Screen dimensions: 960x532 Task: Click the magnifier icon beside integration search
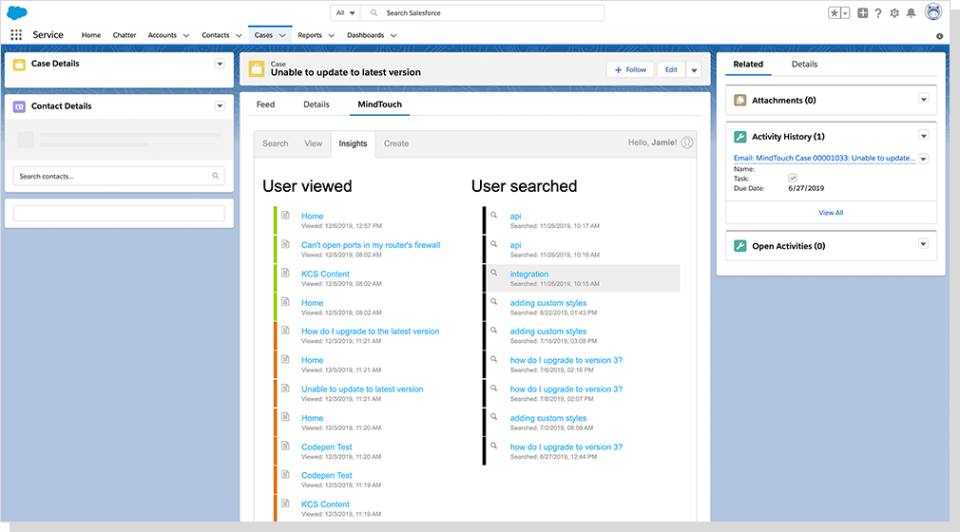(x=493, y=273)
